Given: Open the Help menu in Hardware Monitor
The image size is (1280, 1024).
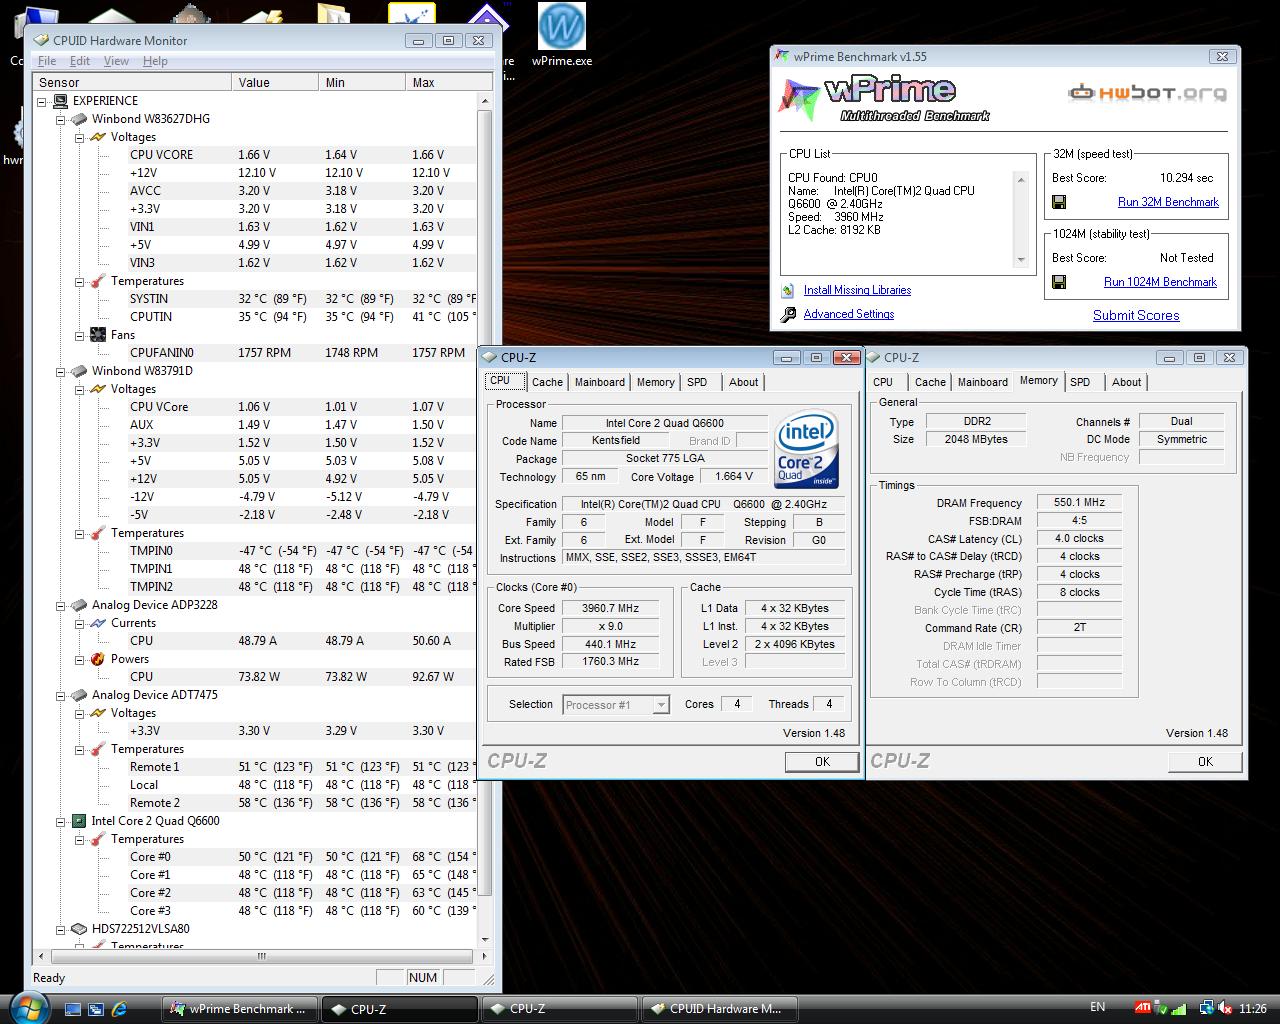Looking at the screenshot, I should (155, 61).
